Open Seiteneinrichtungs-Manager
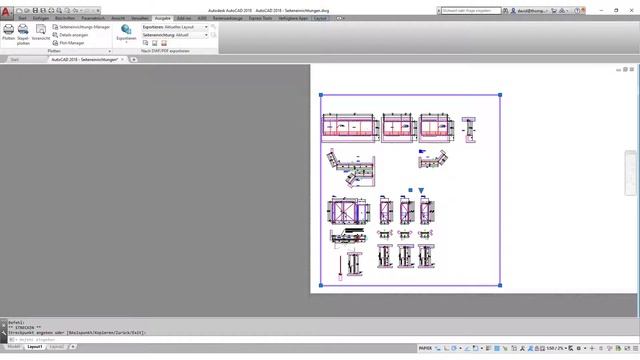640x360 pixels. coord(81,27)
